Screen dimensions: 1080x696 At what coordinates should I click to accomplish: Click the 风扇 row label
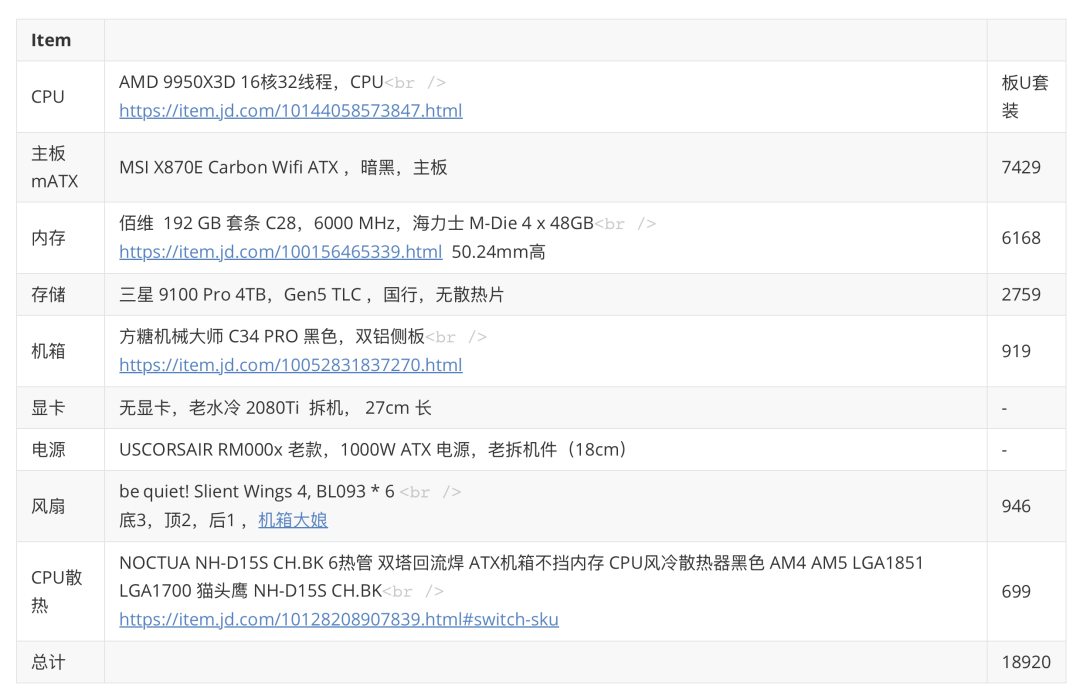(48, 506)
